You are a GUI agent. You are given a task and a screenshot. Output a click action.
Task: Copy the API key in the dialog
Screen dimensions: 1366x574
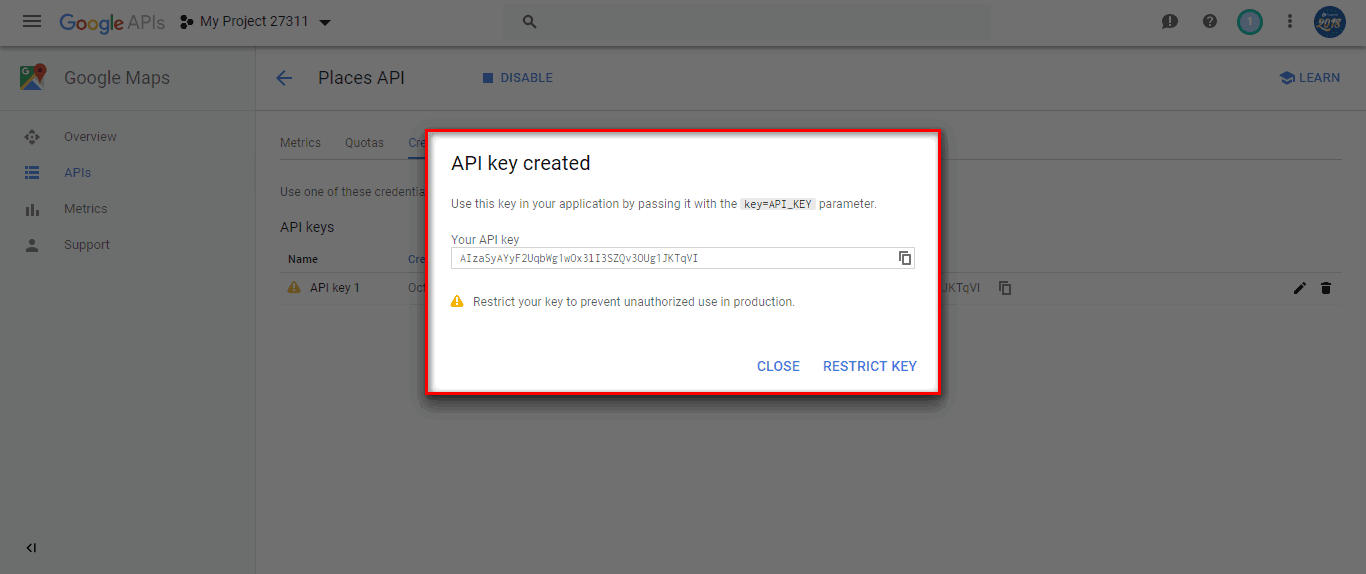[904, 258]
